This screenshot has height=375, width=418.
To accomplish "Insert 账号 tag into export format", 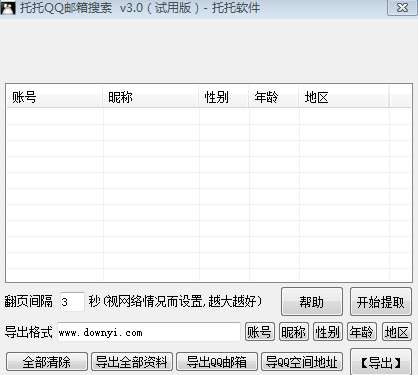I will tap(260, 332).
